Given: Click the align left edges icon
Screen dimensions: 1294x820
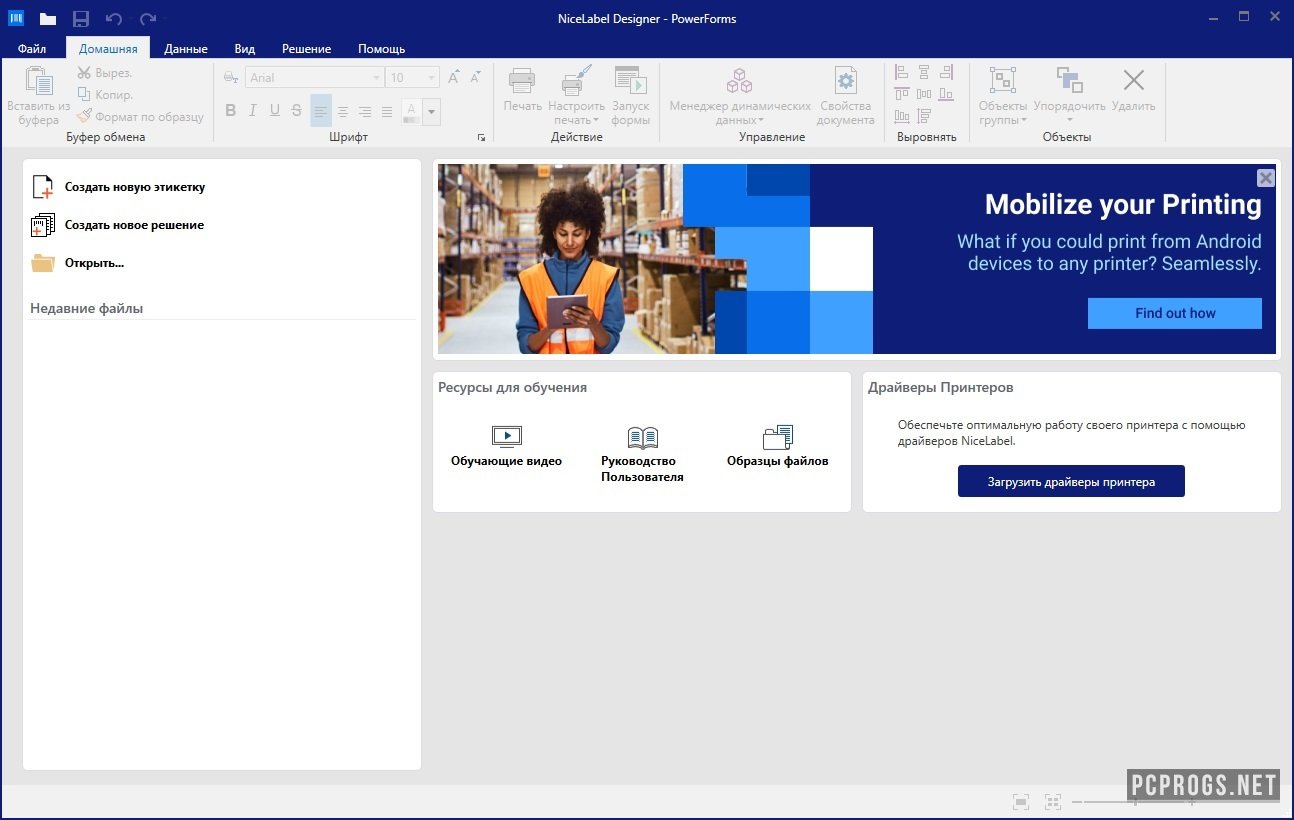Looking at the screenshot, I should 902,72.
